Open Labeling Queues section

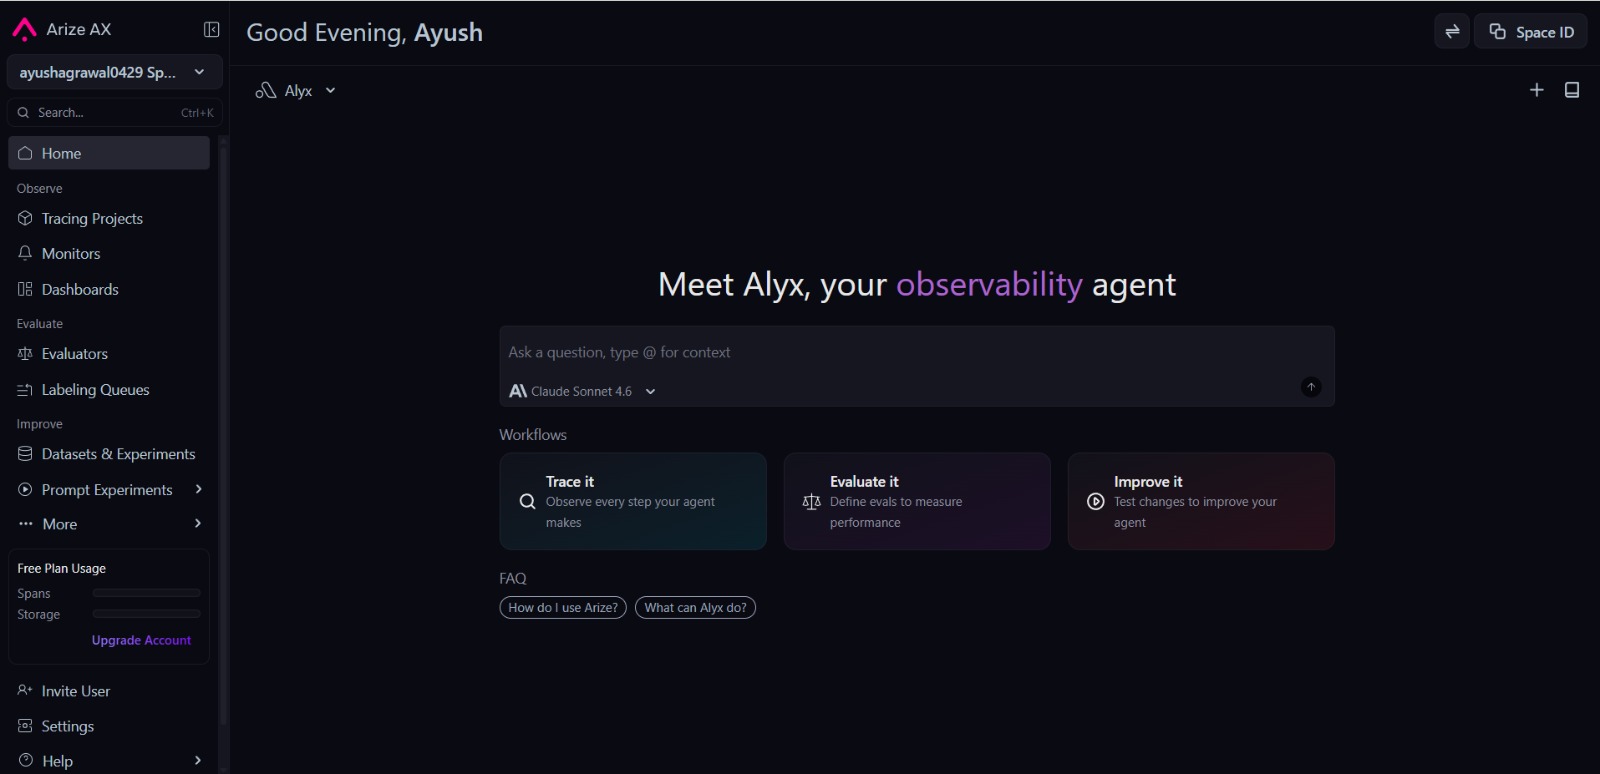pos(109,390)
